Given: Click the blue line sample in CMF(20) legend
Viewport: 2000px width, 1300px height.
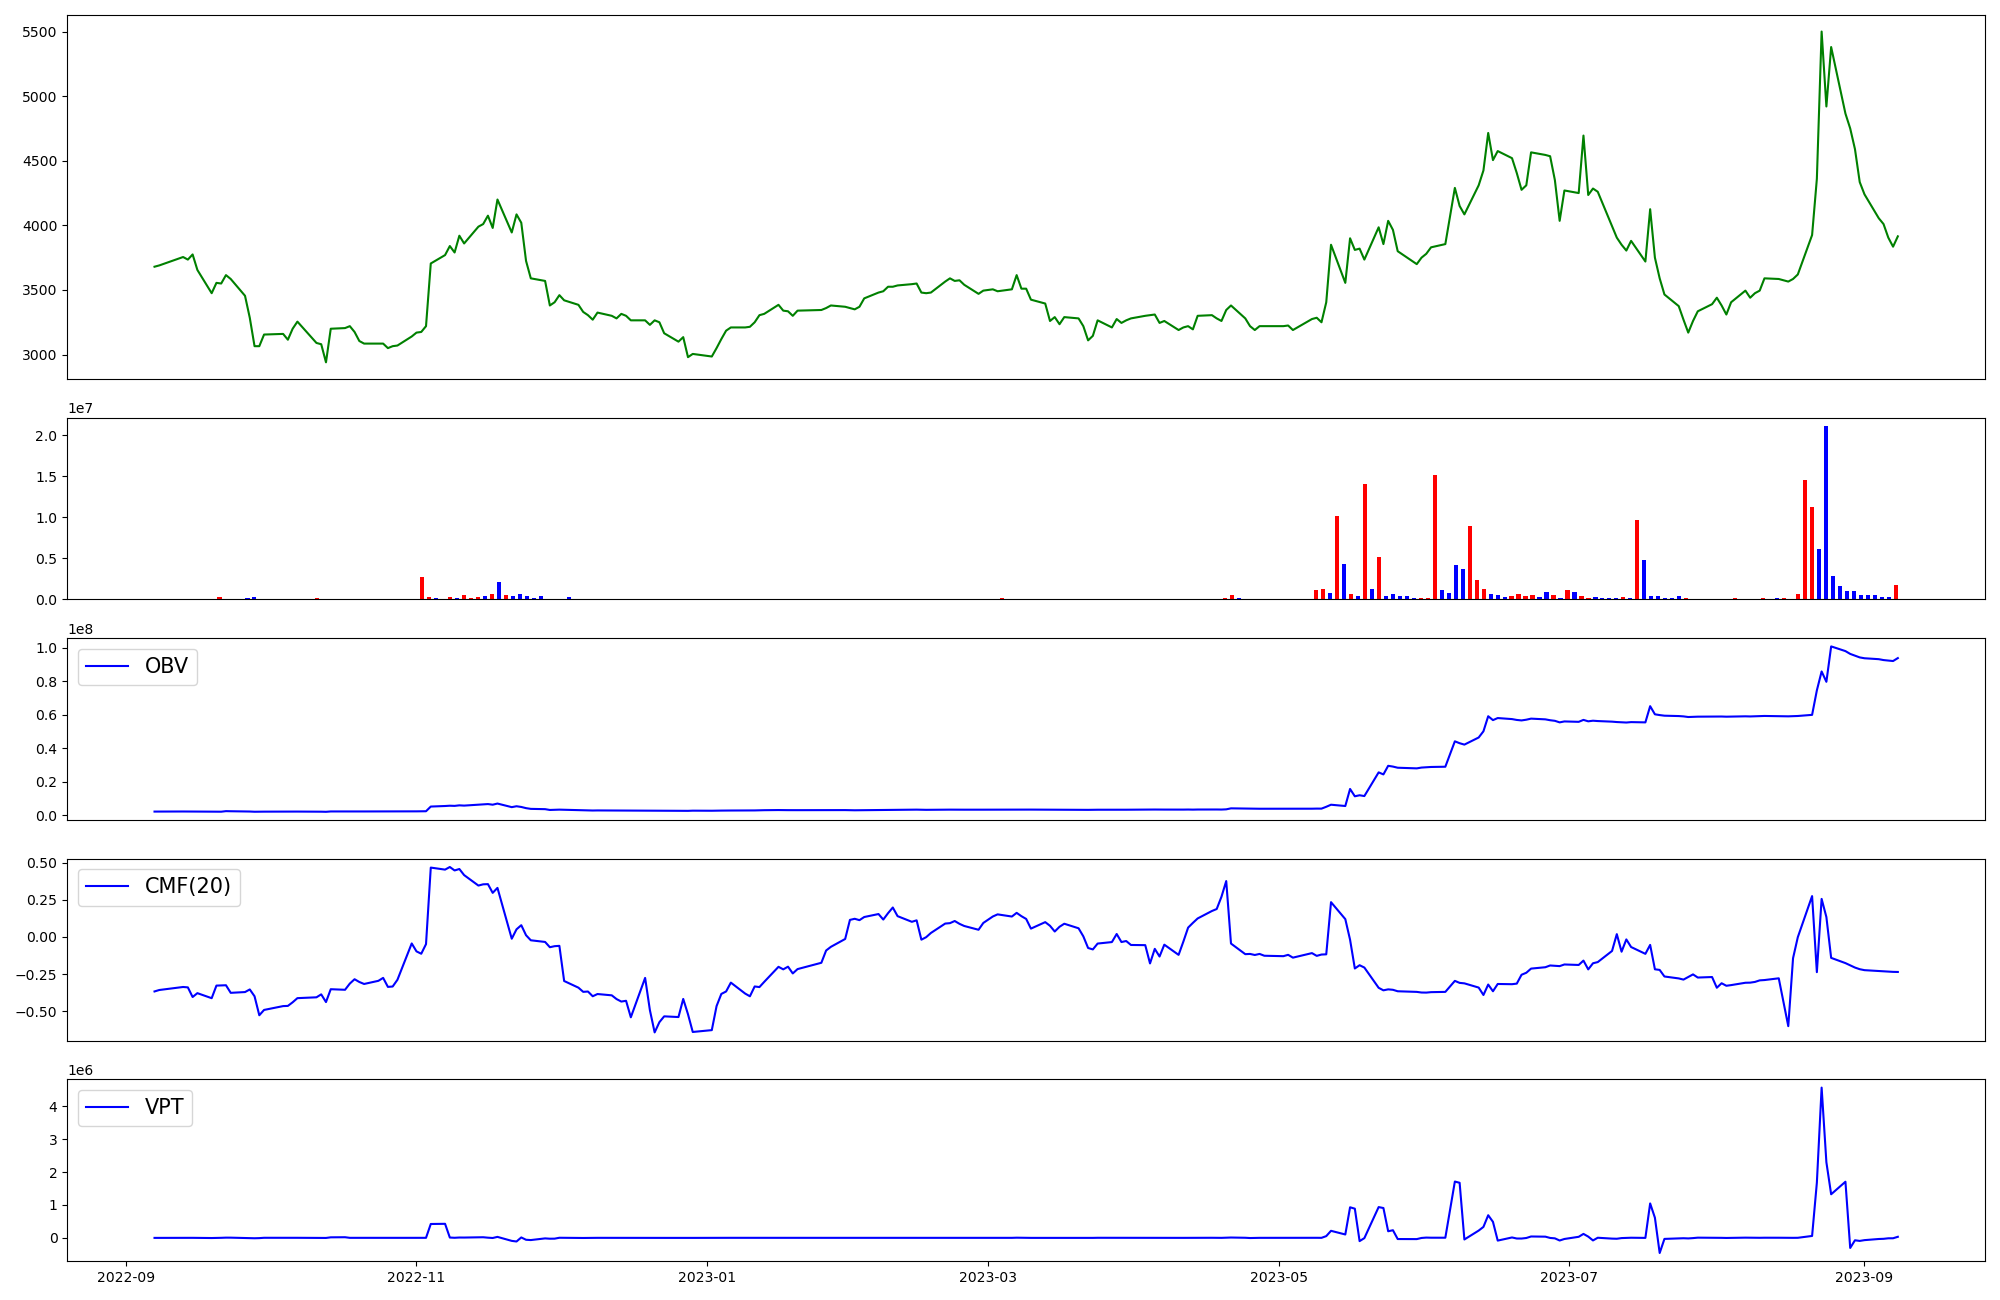Looking at the screenshot, I should 108,887.
